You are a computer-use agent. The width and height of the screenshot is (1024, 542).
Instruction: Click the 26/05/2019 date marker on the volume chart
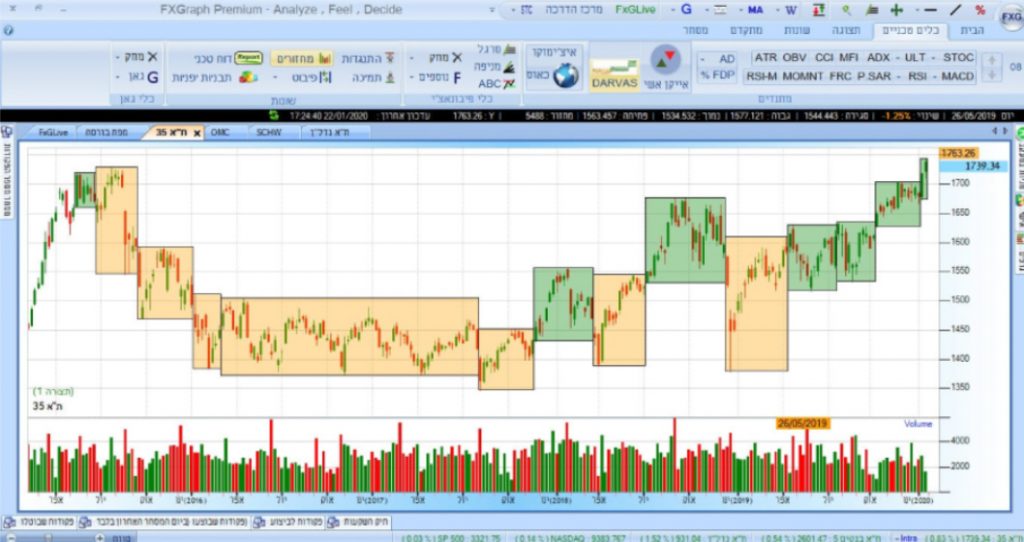click(x=802, y=423)
